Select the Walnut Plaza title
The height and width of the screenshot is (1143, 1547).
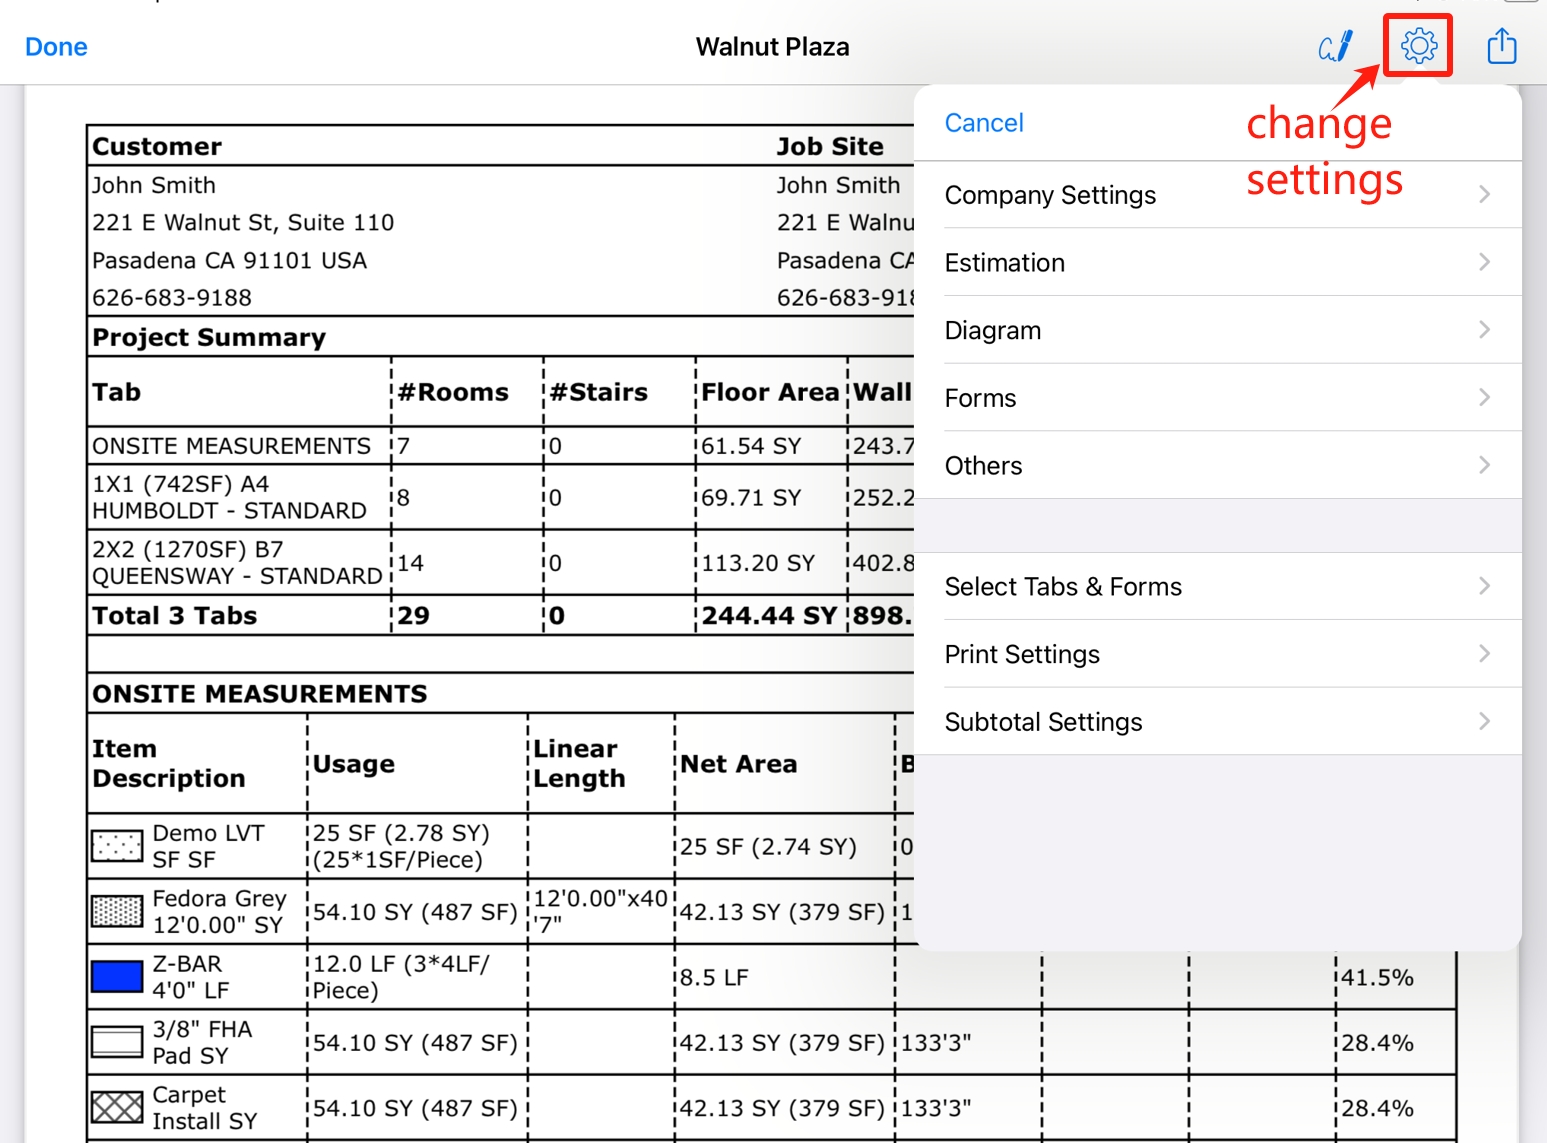pyautogui.click(x=772, y=47)
